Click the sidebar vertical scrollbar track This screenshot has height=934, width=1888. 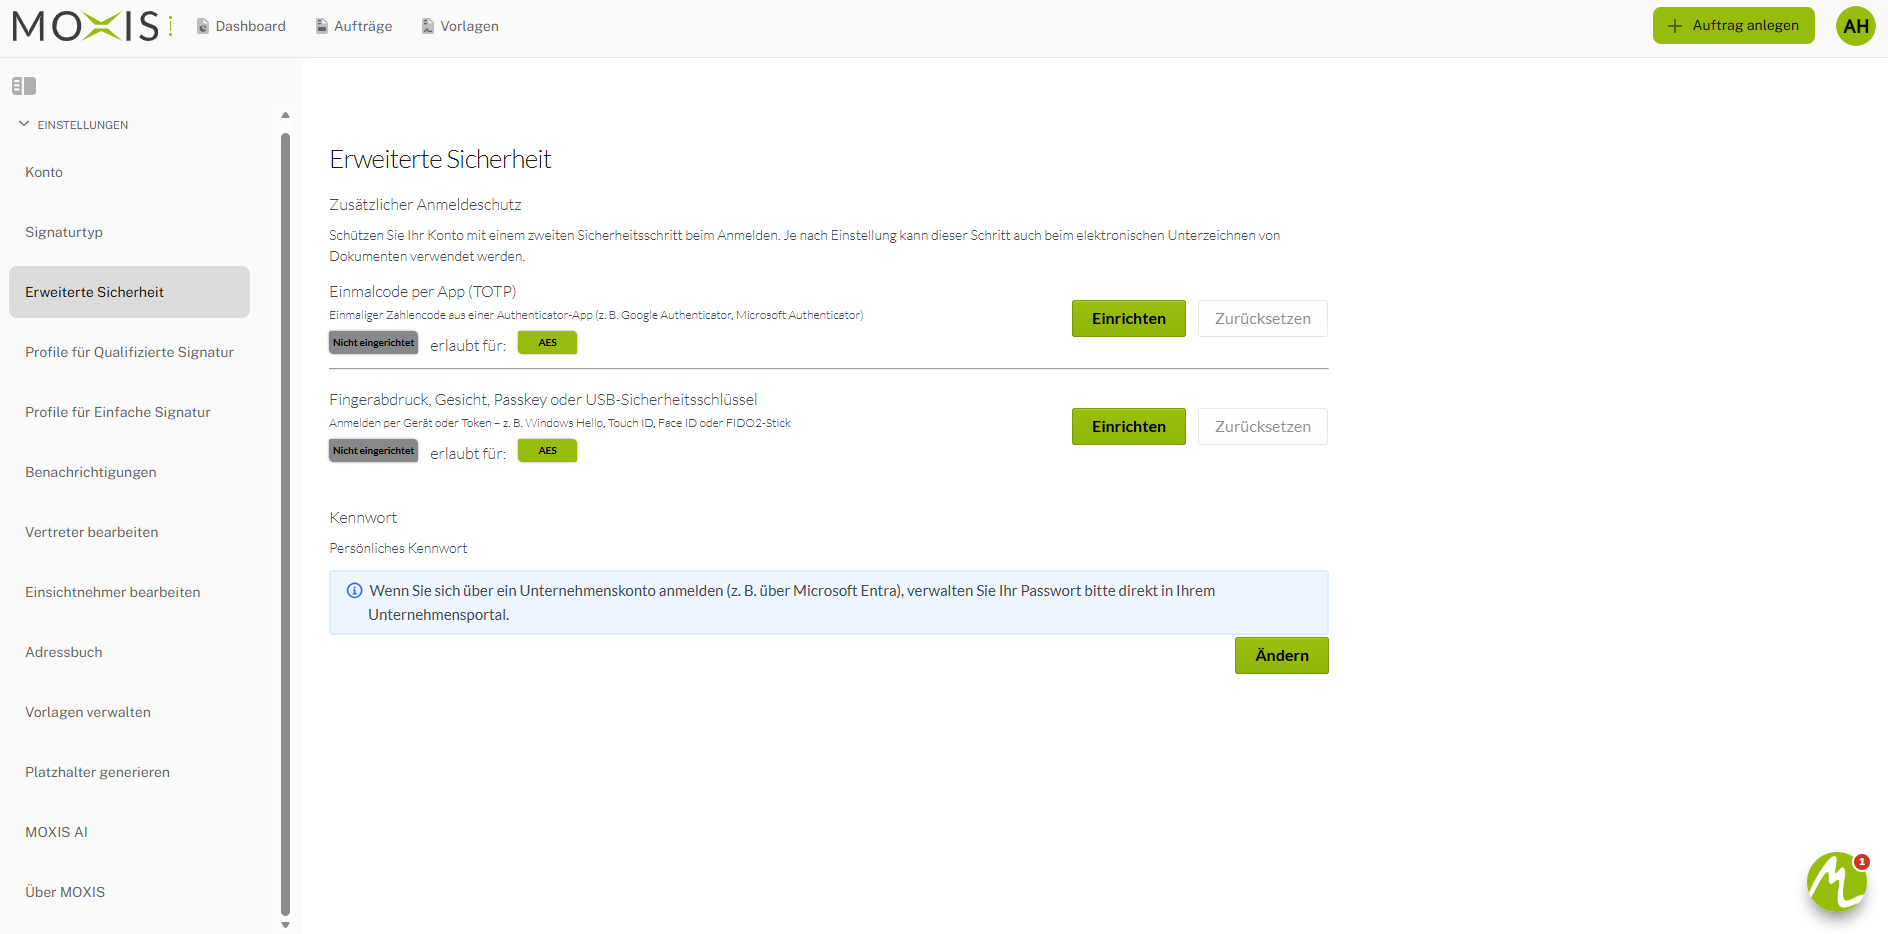285,524
